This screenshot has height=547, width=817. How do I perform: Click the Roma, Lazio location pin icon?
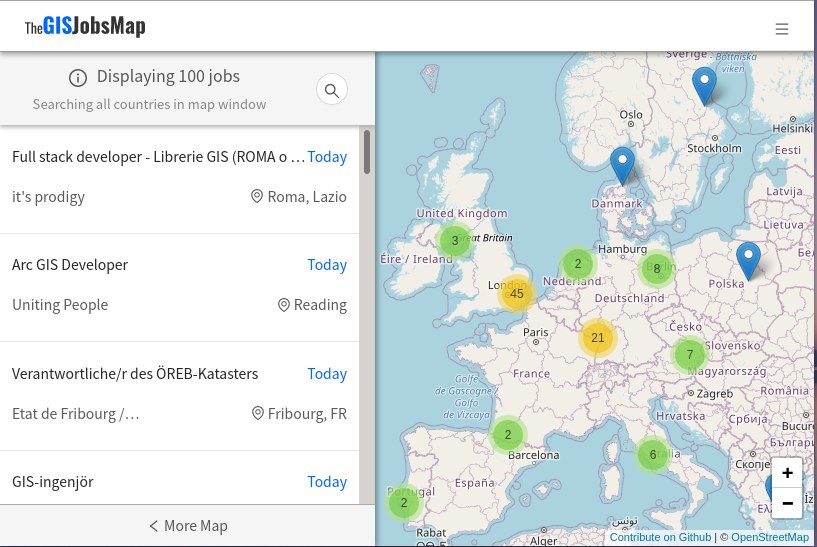(x=257, y=196)
